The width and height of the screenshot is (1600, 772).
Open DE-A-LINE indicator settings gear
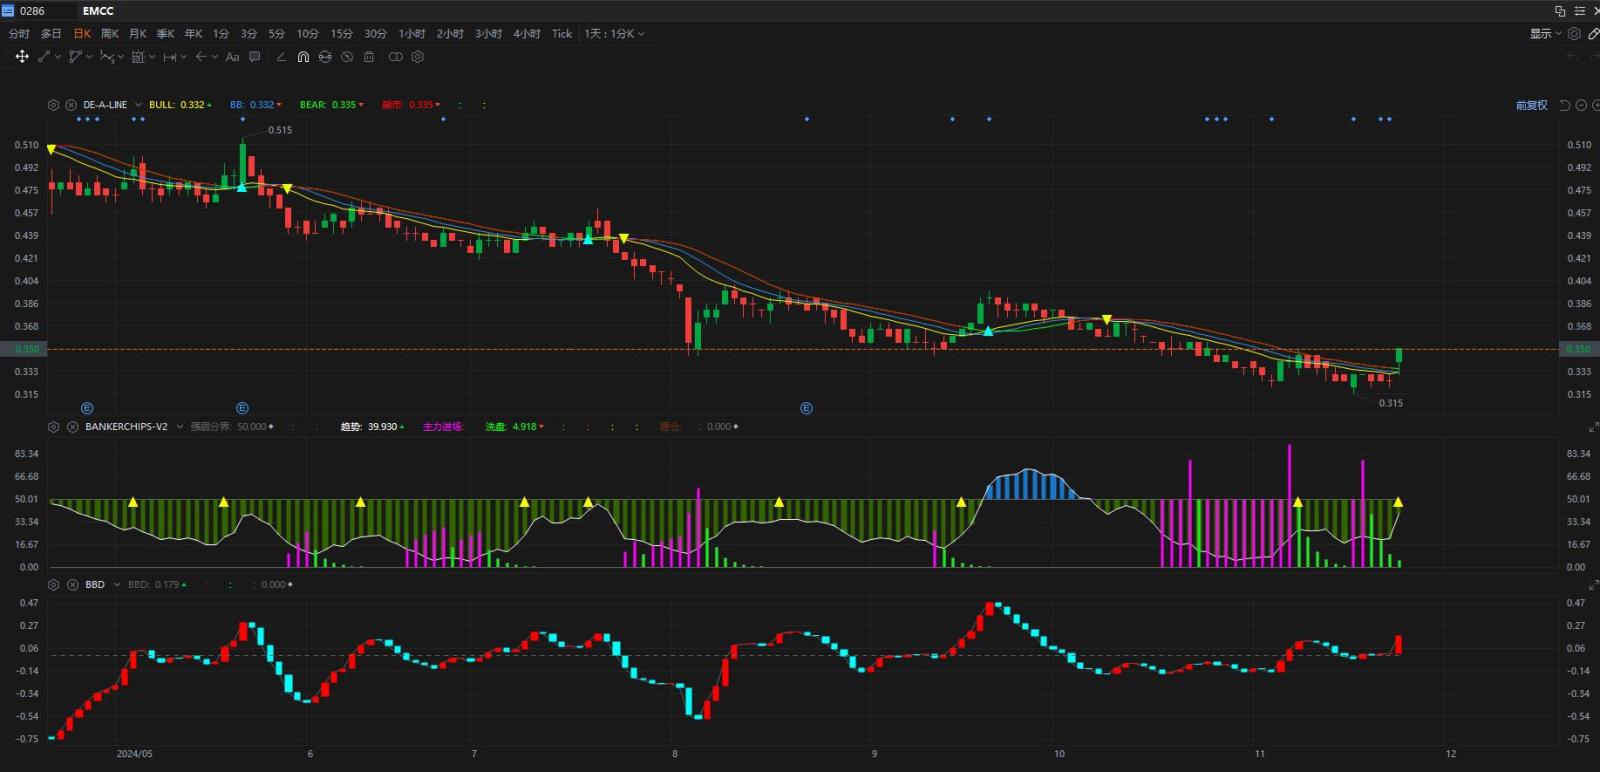(54, 105)
